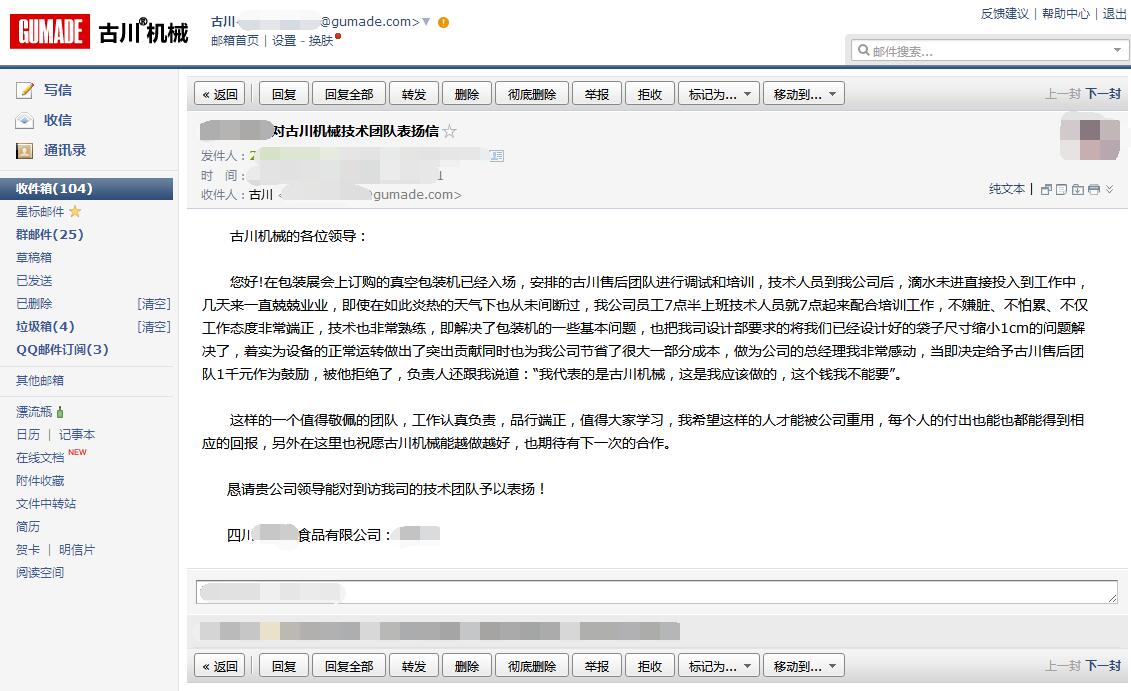Viewport: 1131px width, 691px height.
Task: Open the 移动到 dropdown in the bottom toolbar
Action: [804, 666]
